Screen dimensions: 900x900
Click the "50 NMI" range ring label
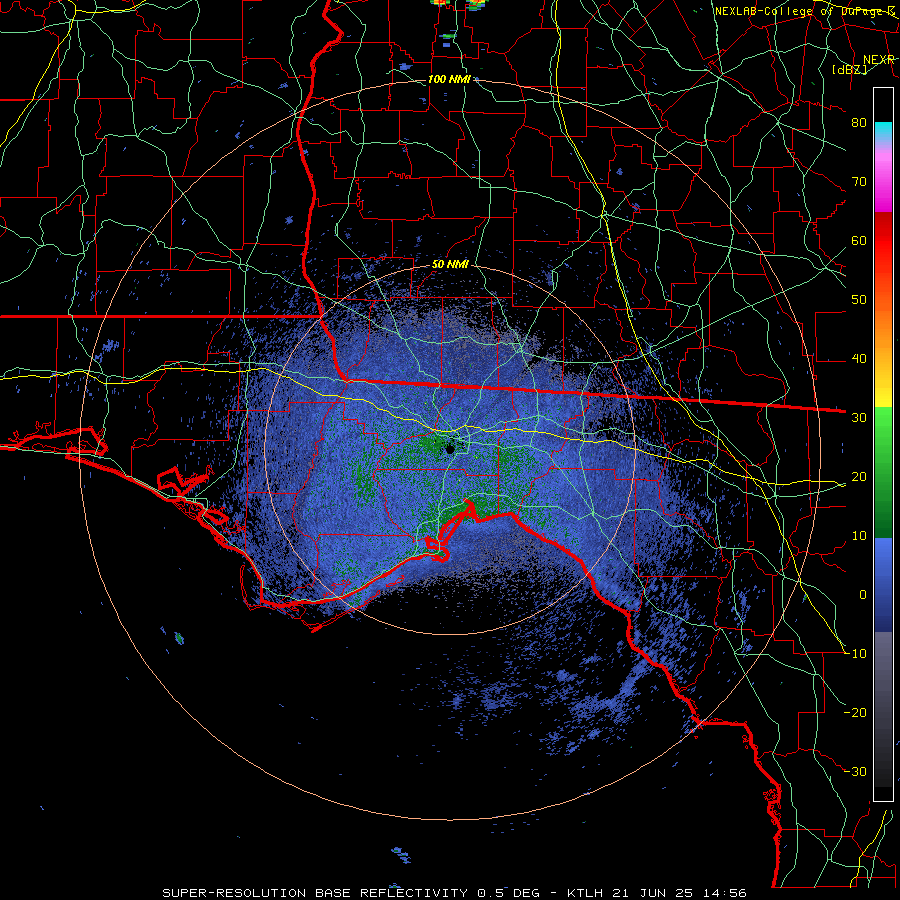pos(450,265)
